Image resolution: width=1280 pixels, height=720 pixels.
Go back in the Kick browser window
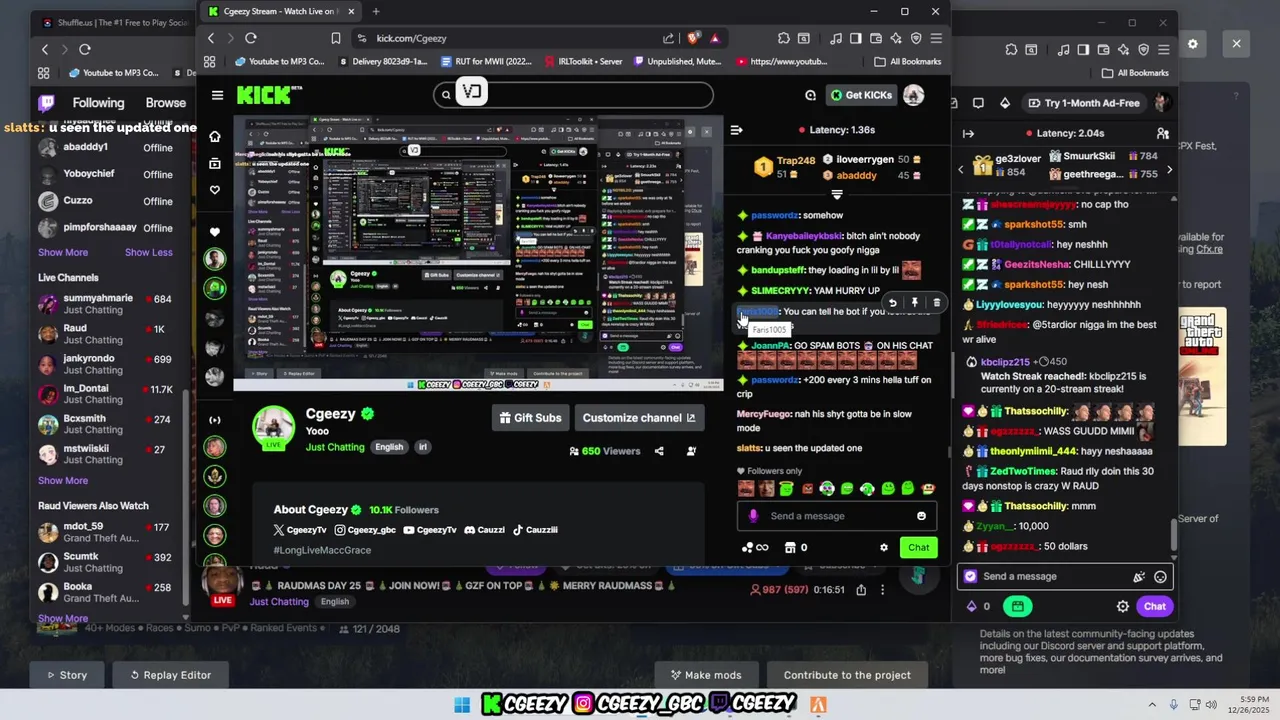(x=211, y=38)
